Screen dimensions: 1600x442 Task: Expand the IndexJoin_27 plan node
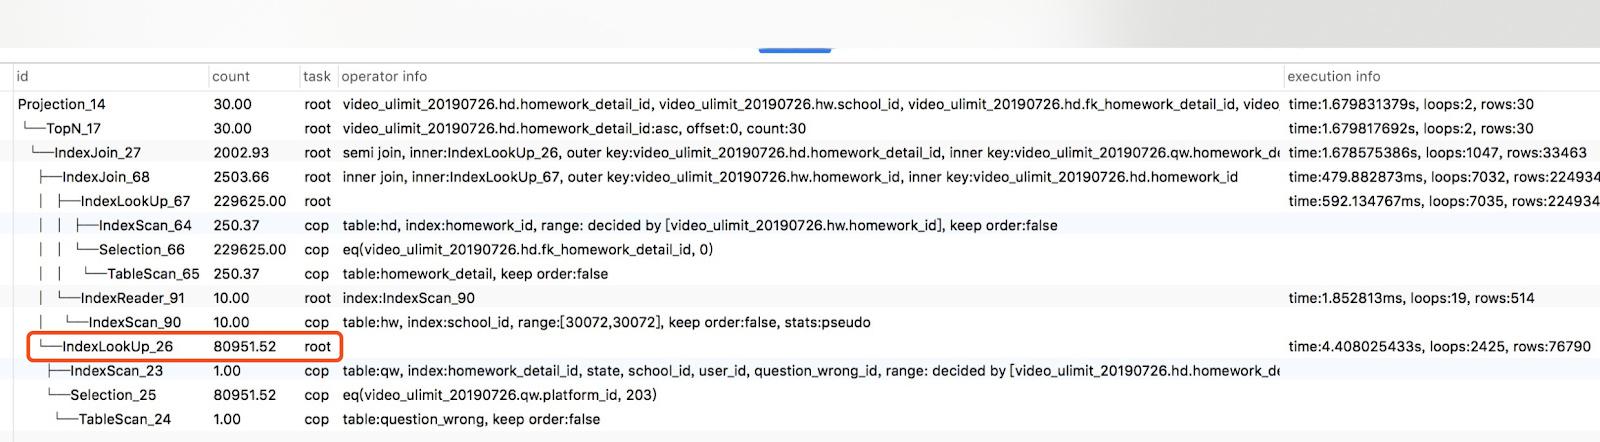click(97, 153)
